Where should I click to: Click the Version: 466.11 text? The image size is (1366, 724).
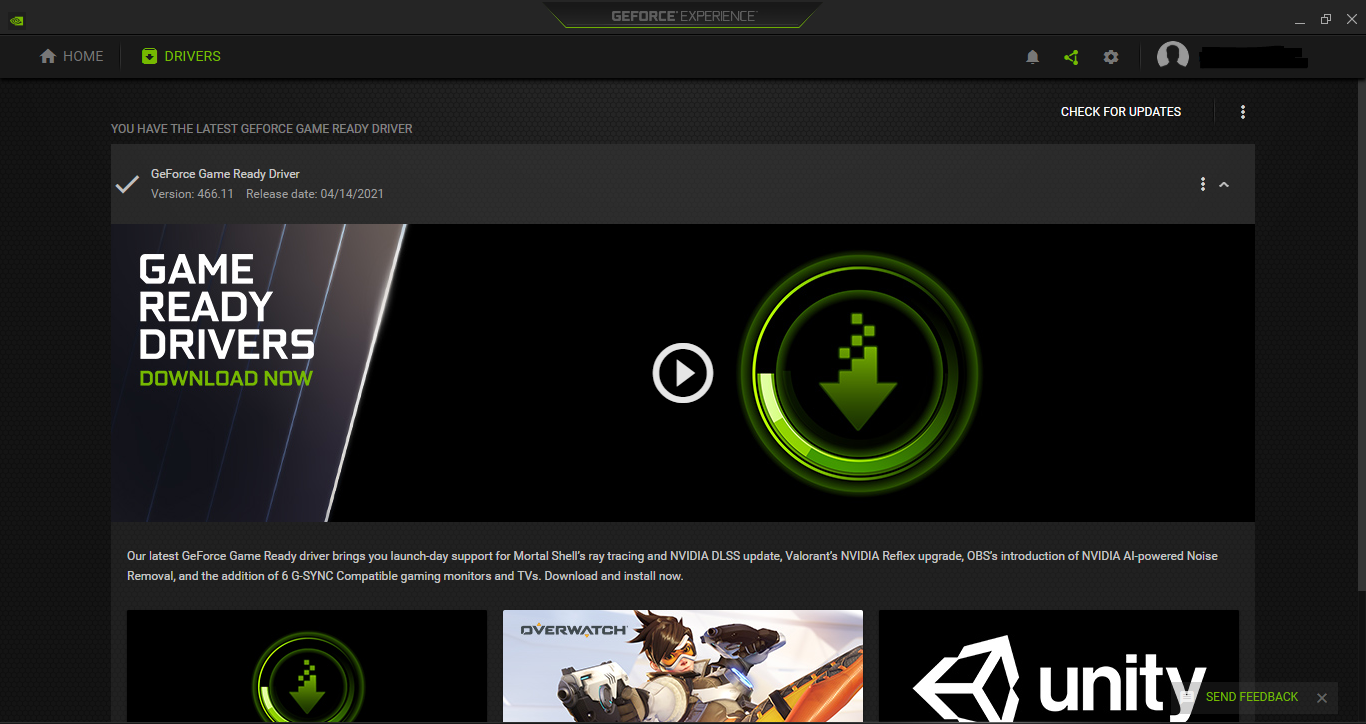pos(192,194)
